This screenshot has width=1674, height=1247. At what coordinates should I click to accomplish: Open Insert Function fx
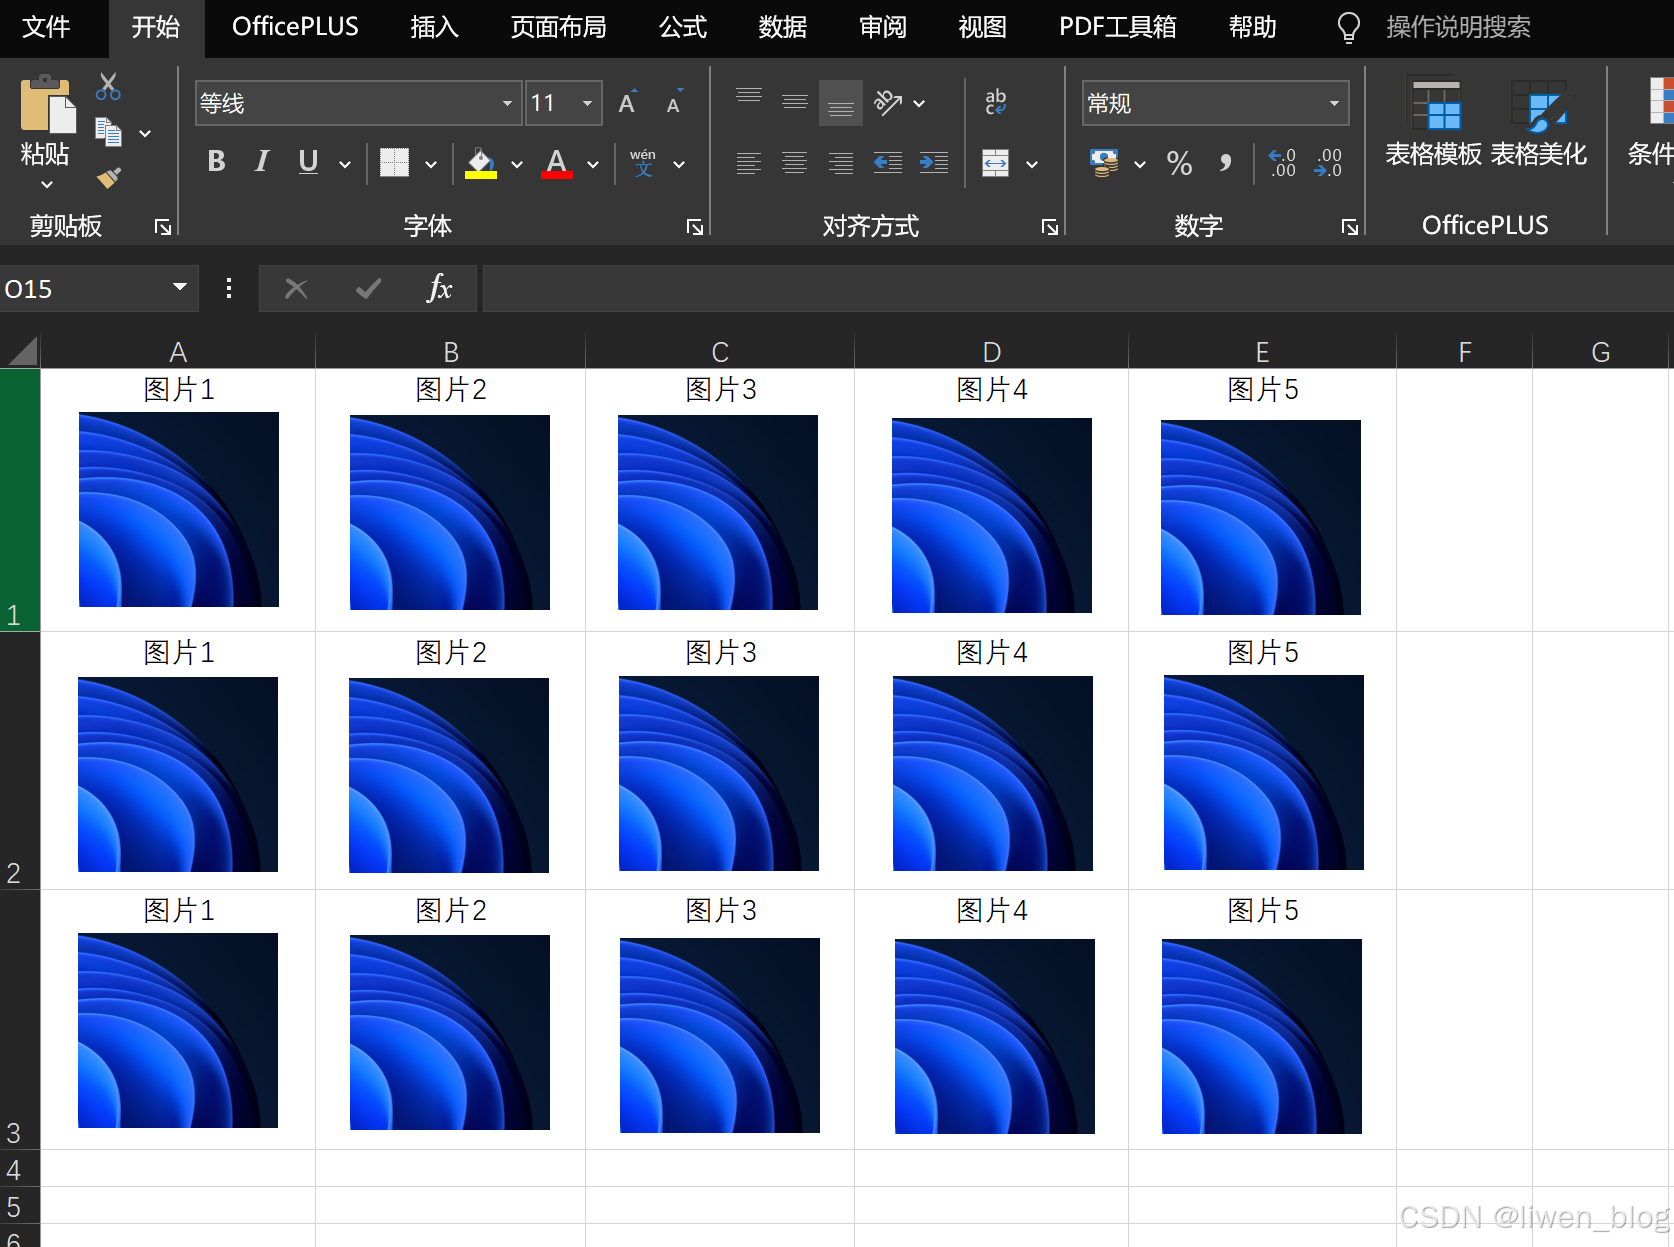[440, 289]
